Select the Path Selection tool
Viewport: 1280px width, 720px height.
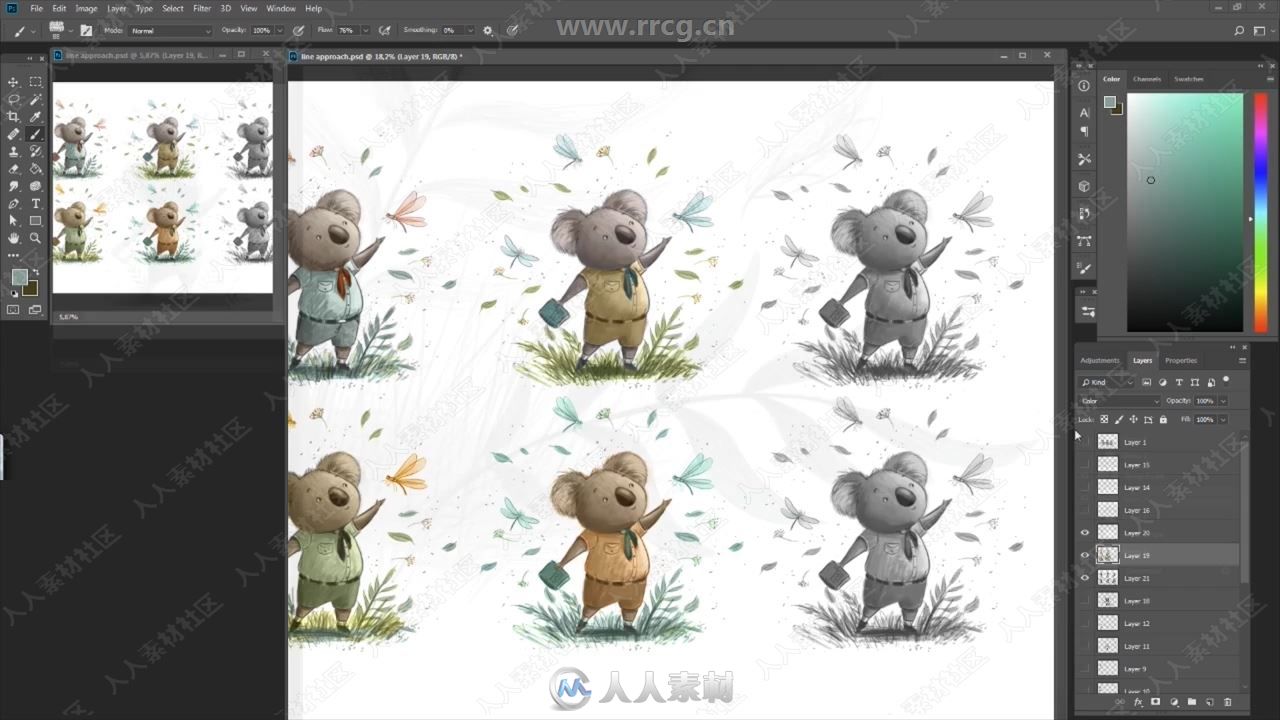(x=13, y=221)
